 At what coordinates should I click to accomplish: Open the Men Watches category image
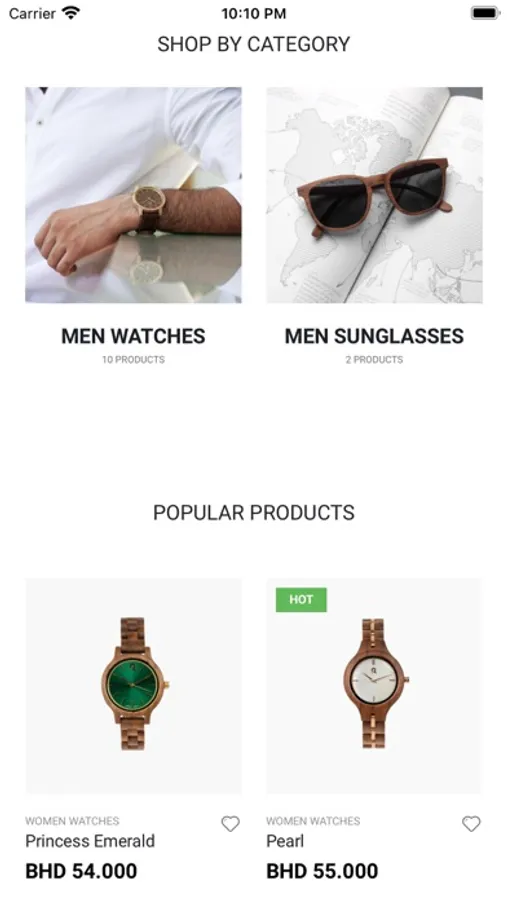133,195
